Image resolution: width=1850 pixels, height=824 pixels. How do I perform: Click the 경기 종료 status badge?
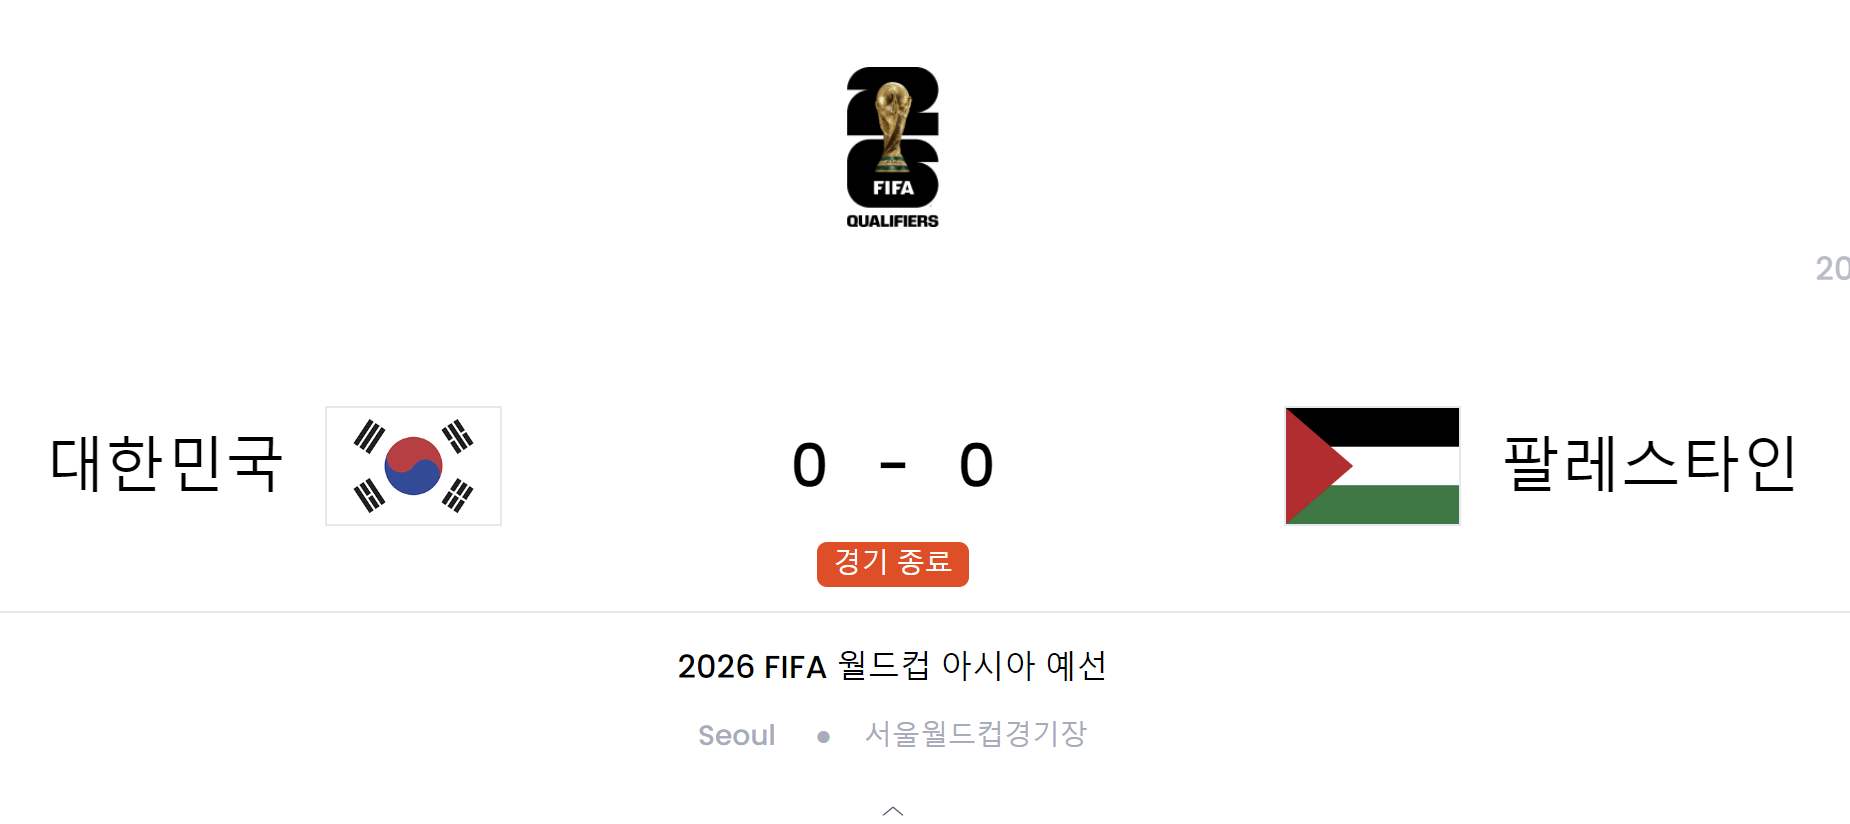(x=892, y=563)
